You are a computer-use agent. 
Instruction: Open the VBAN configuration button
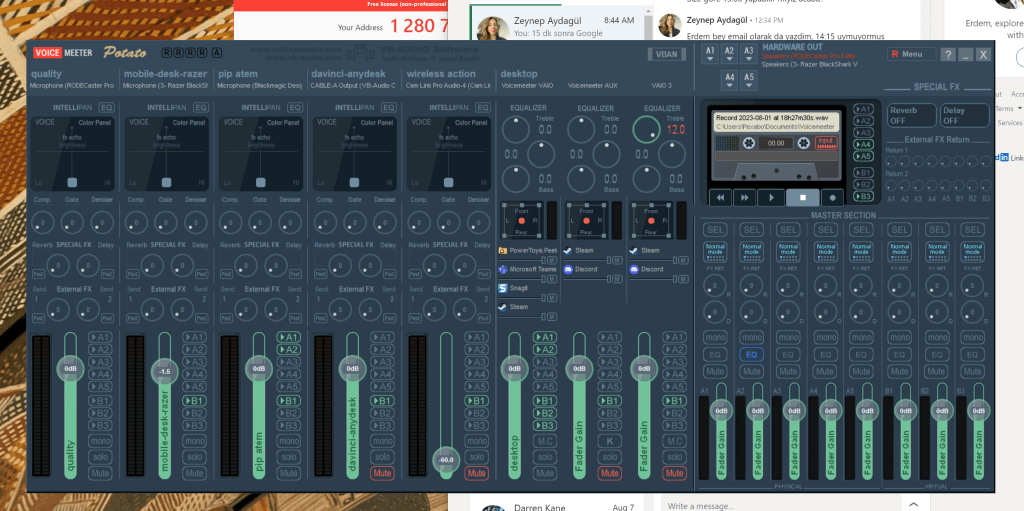pyautogui.click(x=667, y=55)
